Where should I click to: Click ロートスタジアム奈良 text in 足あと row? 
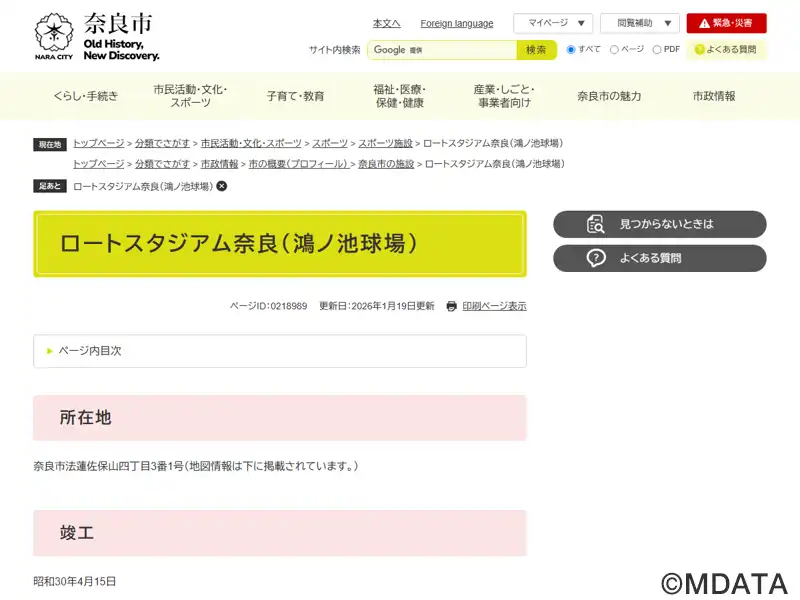click(x=143, y=186)
